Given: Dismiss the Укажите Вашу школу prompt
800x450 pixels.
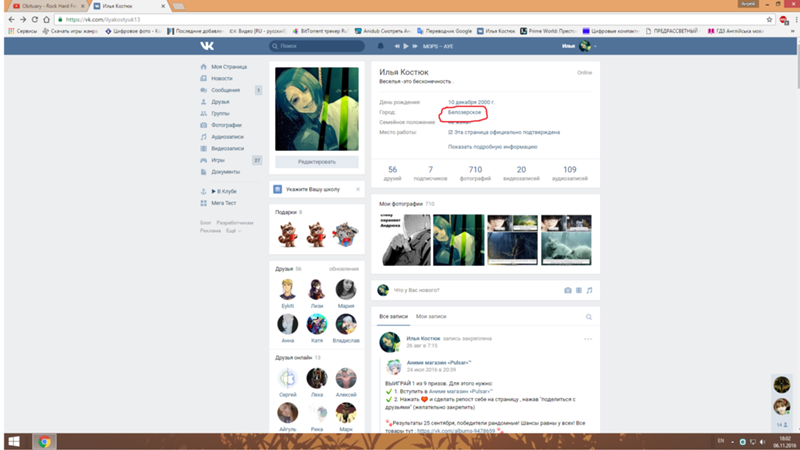Looking at the screenshot, I should point(358,189).
